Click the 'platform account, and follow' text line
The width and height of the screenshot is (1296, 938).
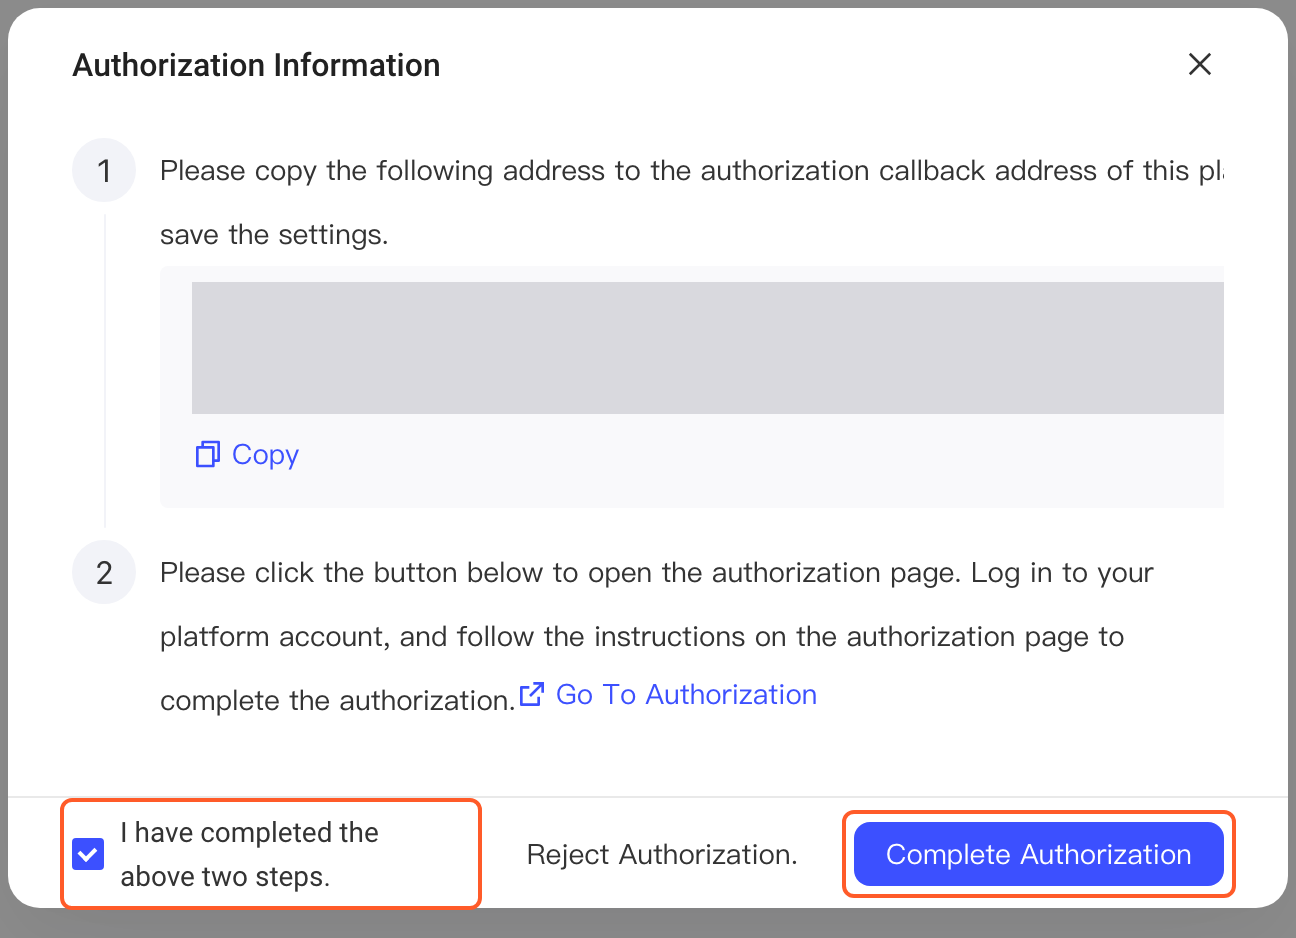[642, 637]
